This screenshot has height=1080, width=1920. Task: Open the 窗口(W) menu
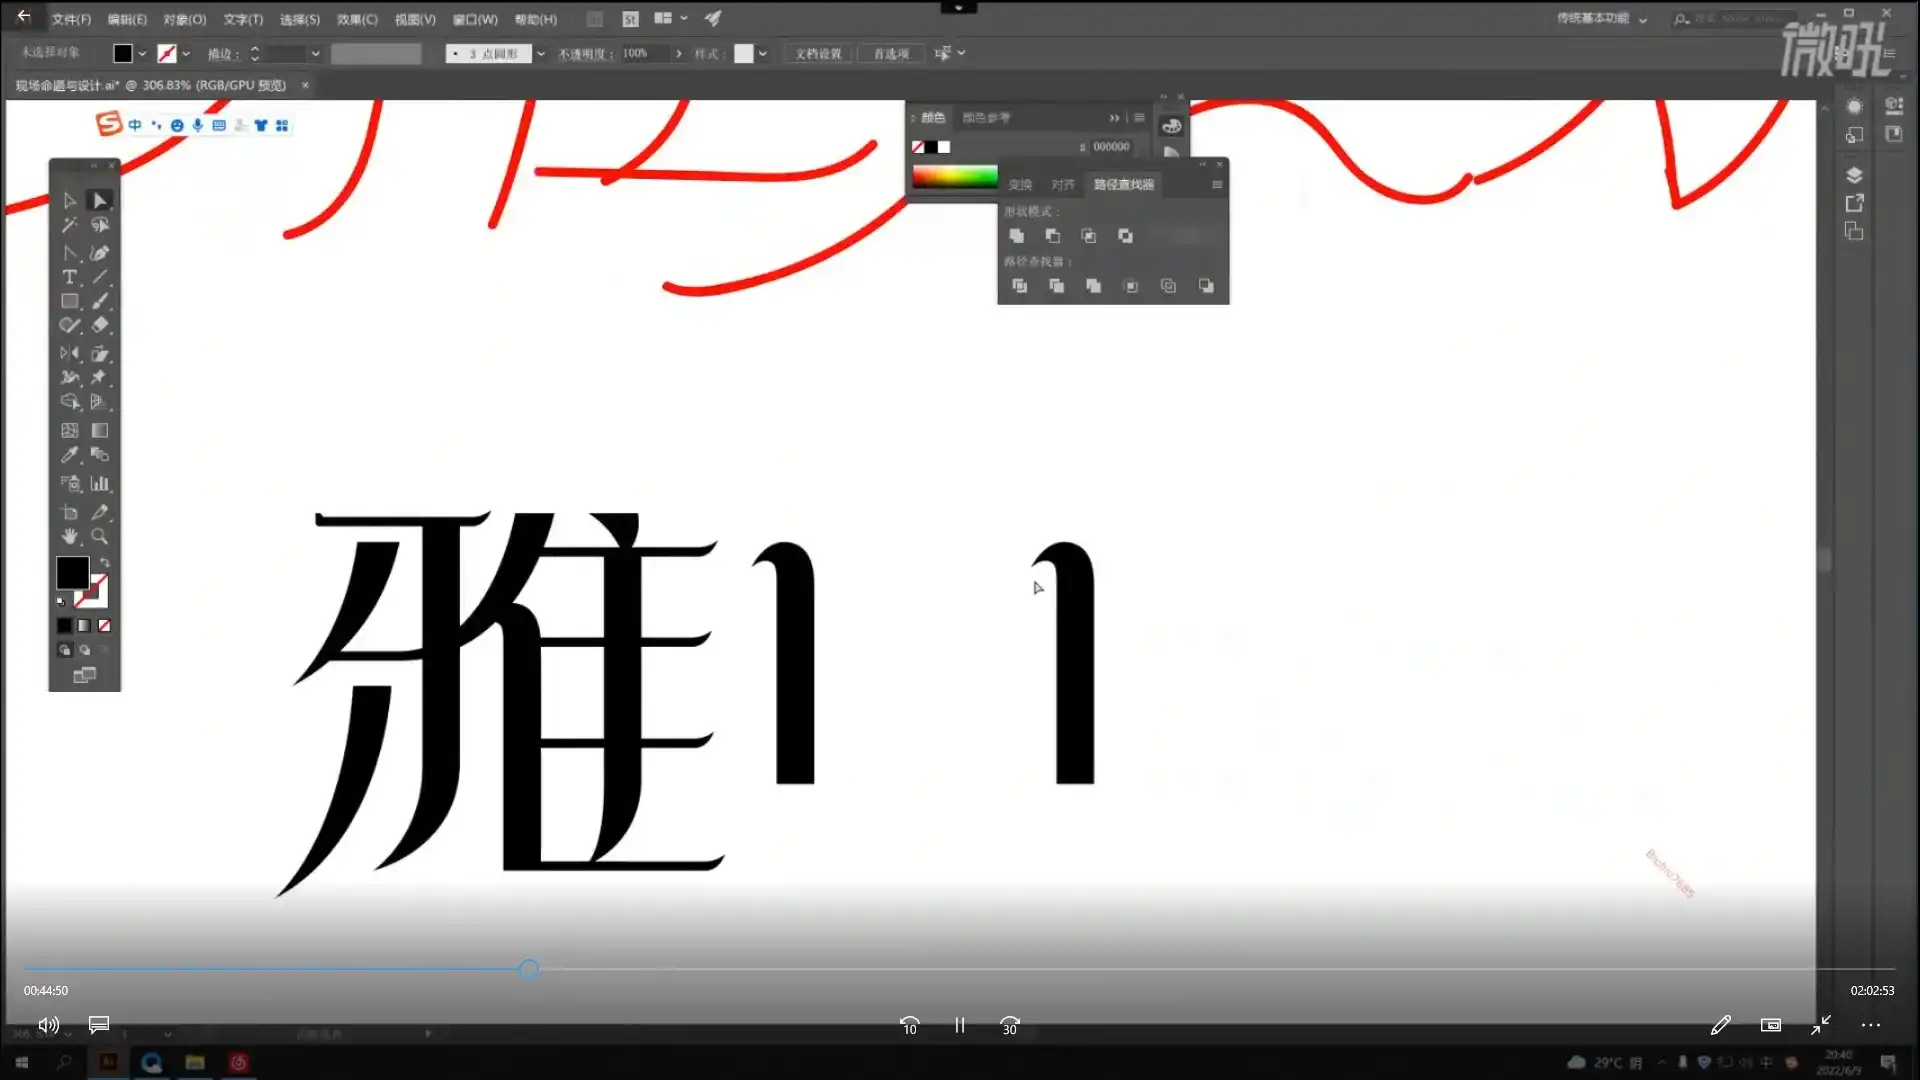pyautogui.click(x=476, y=18)
